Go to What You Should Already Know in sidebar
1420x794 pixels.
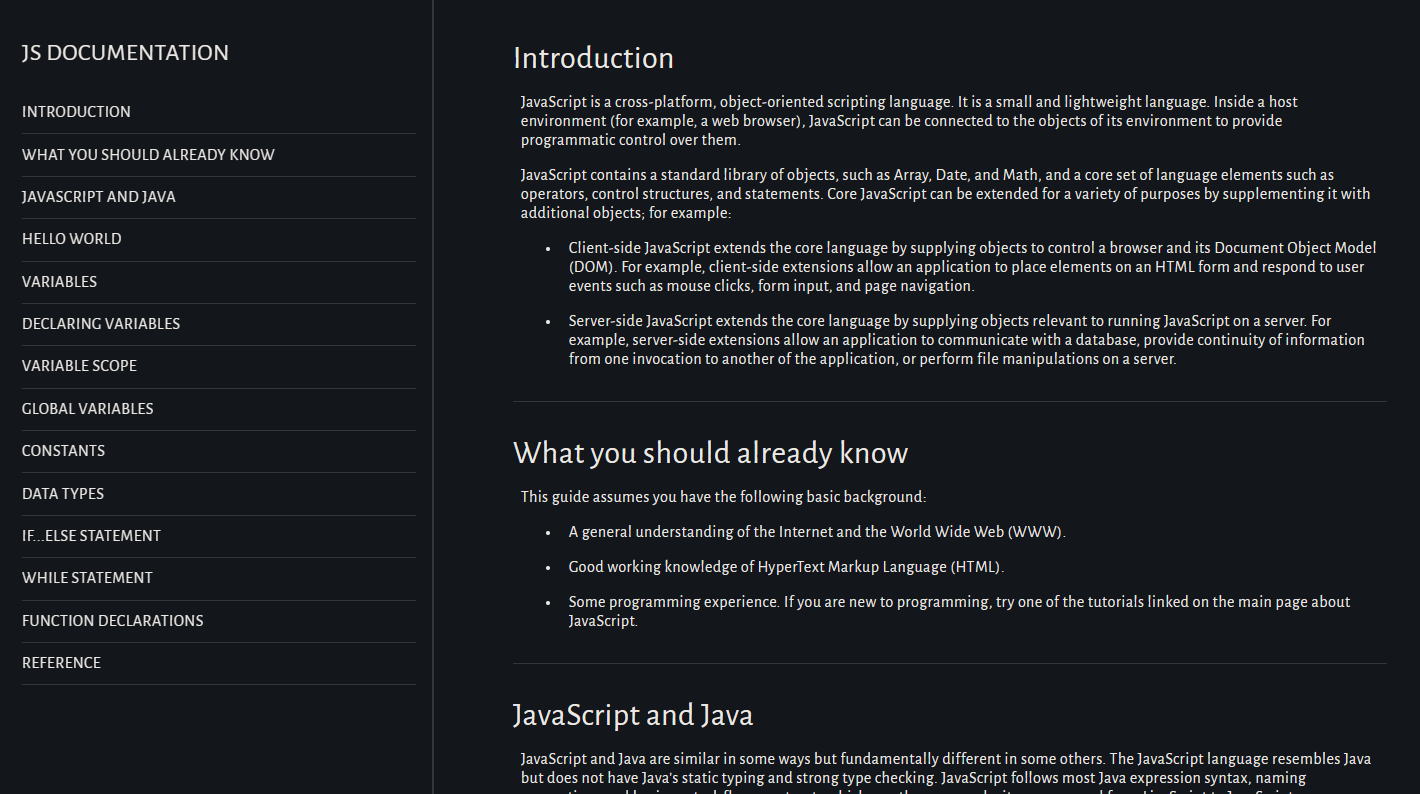click(x=148, y=155)
